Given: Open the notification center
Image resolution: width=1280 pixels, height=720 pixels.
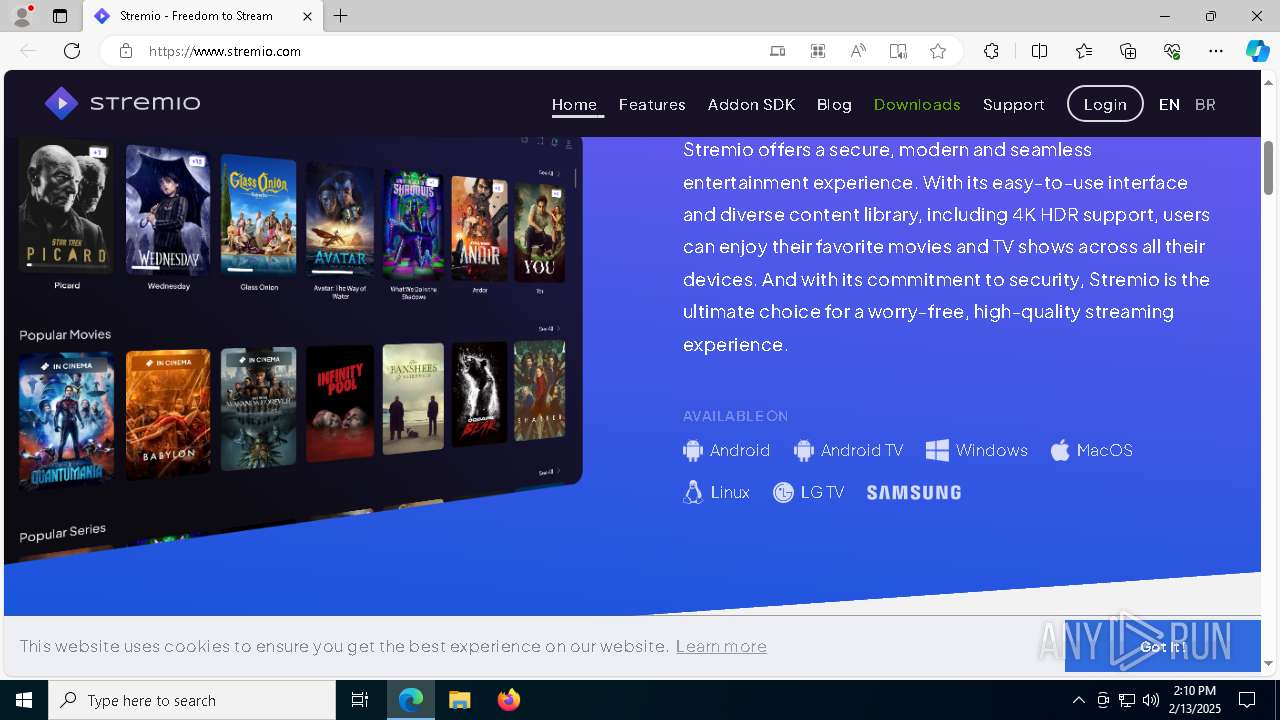Looking at the screenshot, I should coord(1247,700).
